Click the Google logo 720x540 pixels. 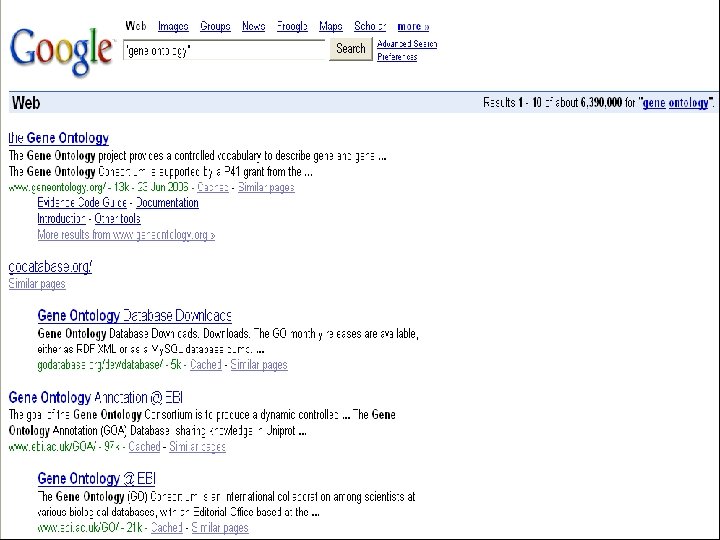(x=61, y=51)
